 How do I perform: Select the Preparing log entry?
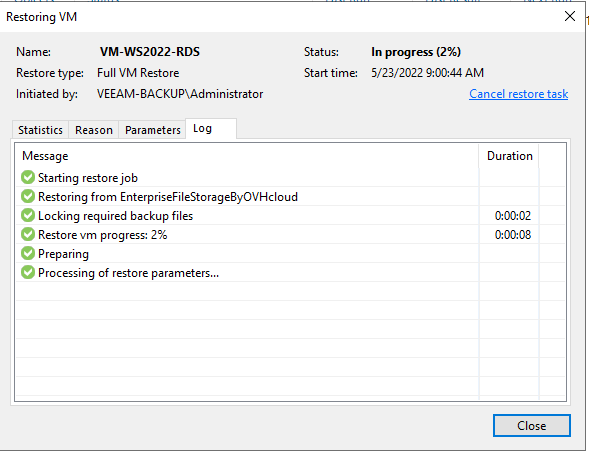pyautogui.click(x=290, y=253)
